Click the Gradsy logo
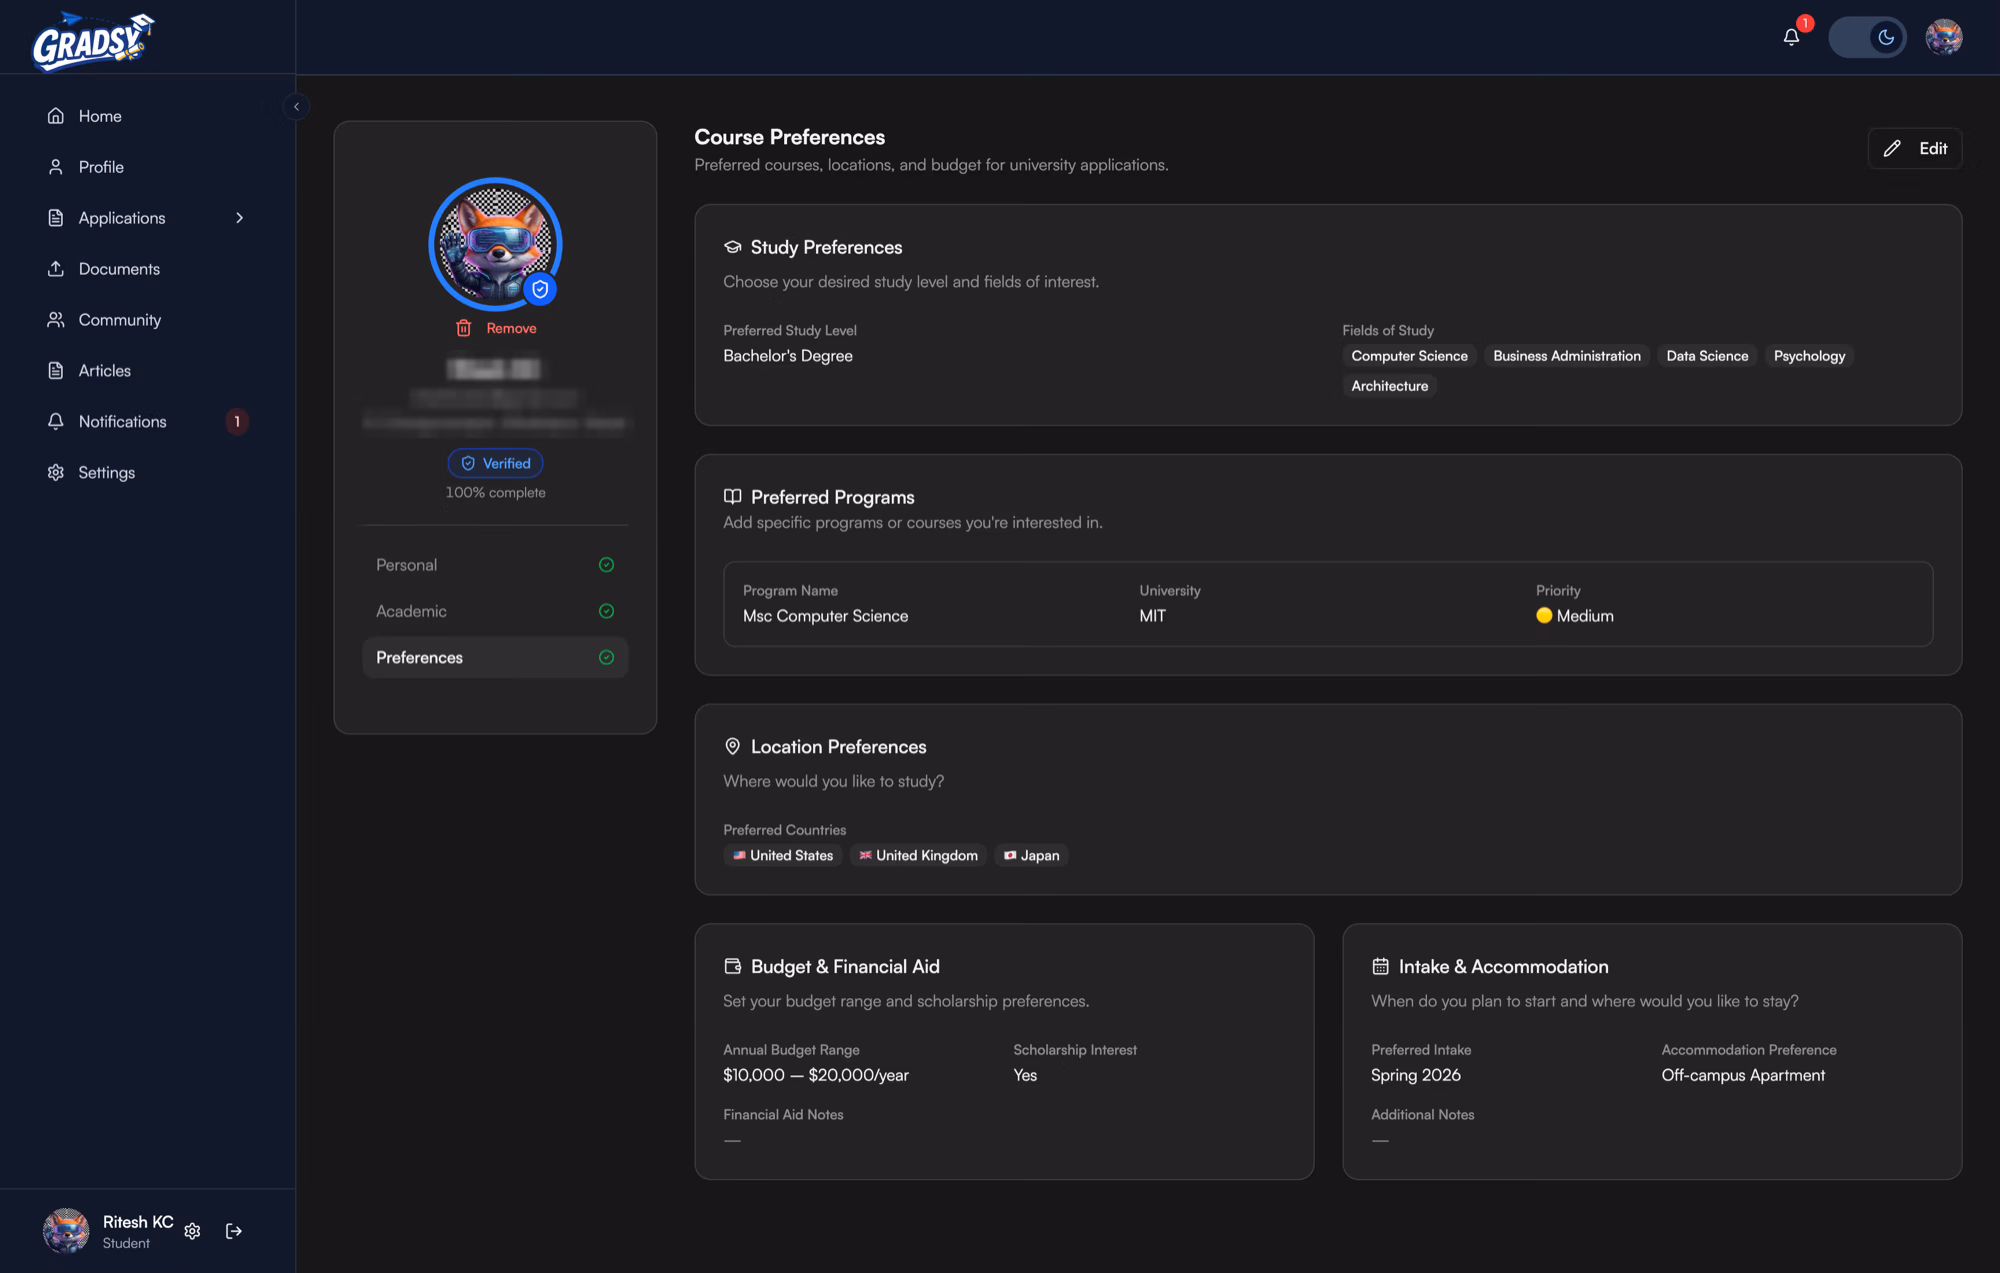 92,40
